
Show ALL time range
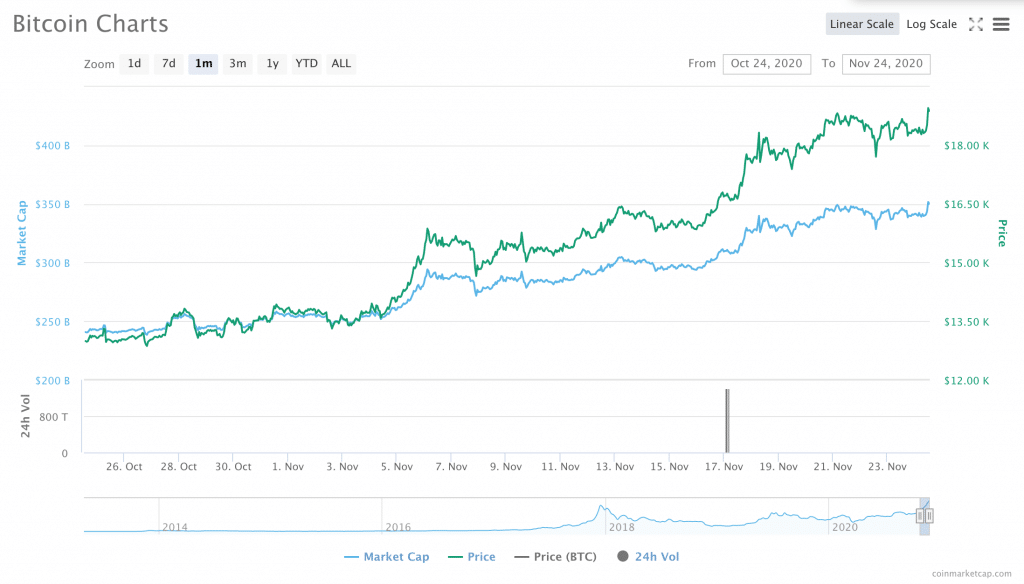(x=341, y=64)
